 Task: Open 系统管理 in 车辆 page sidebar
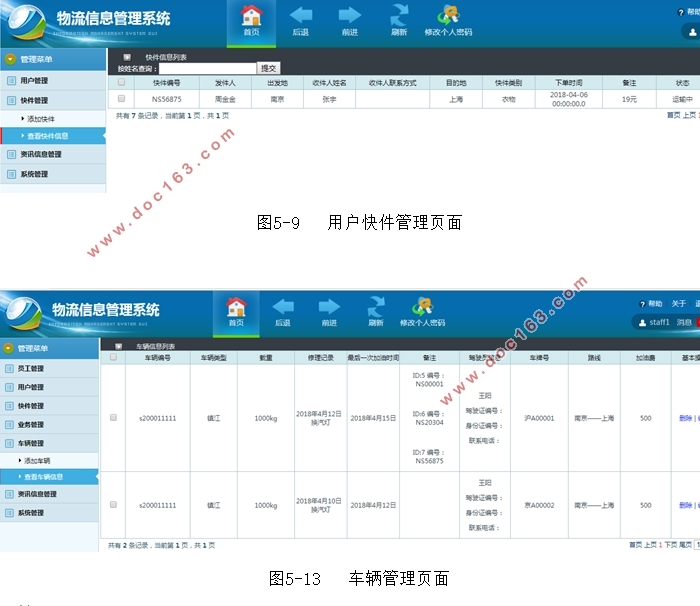(49, 513)
